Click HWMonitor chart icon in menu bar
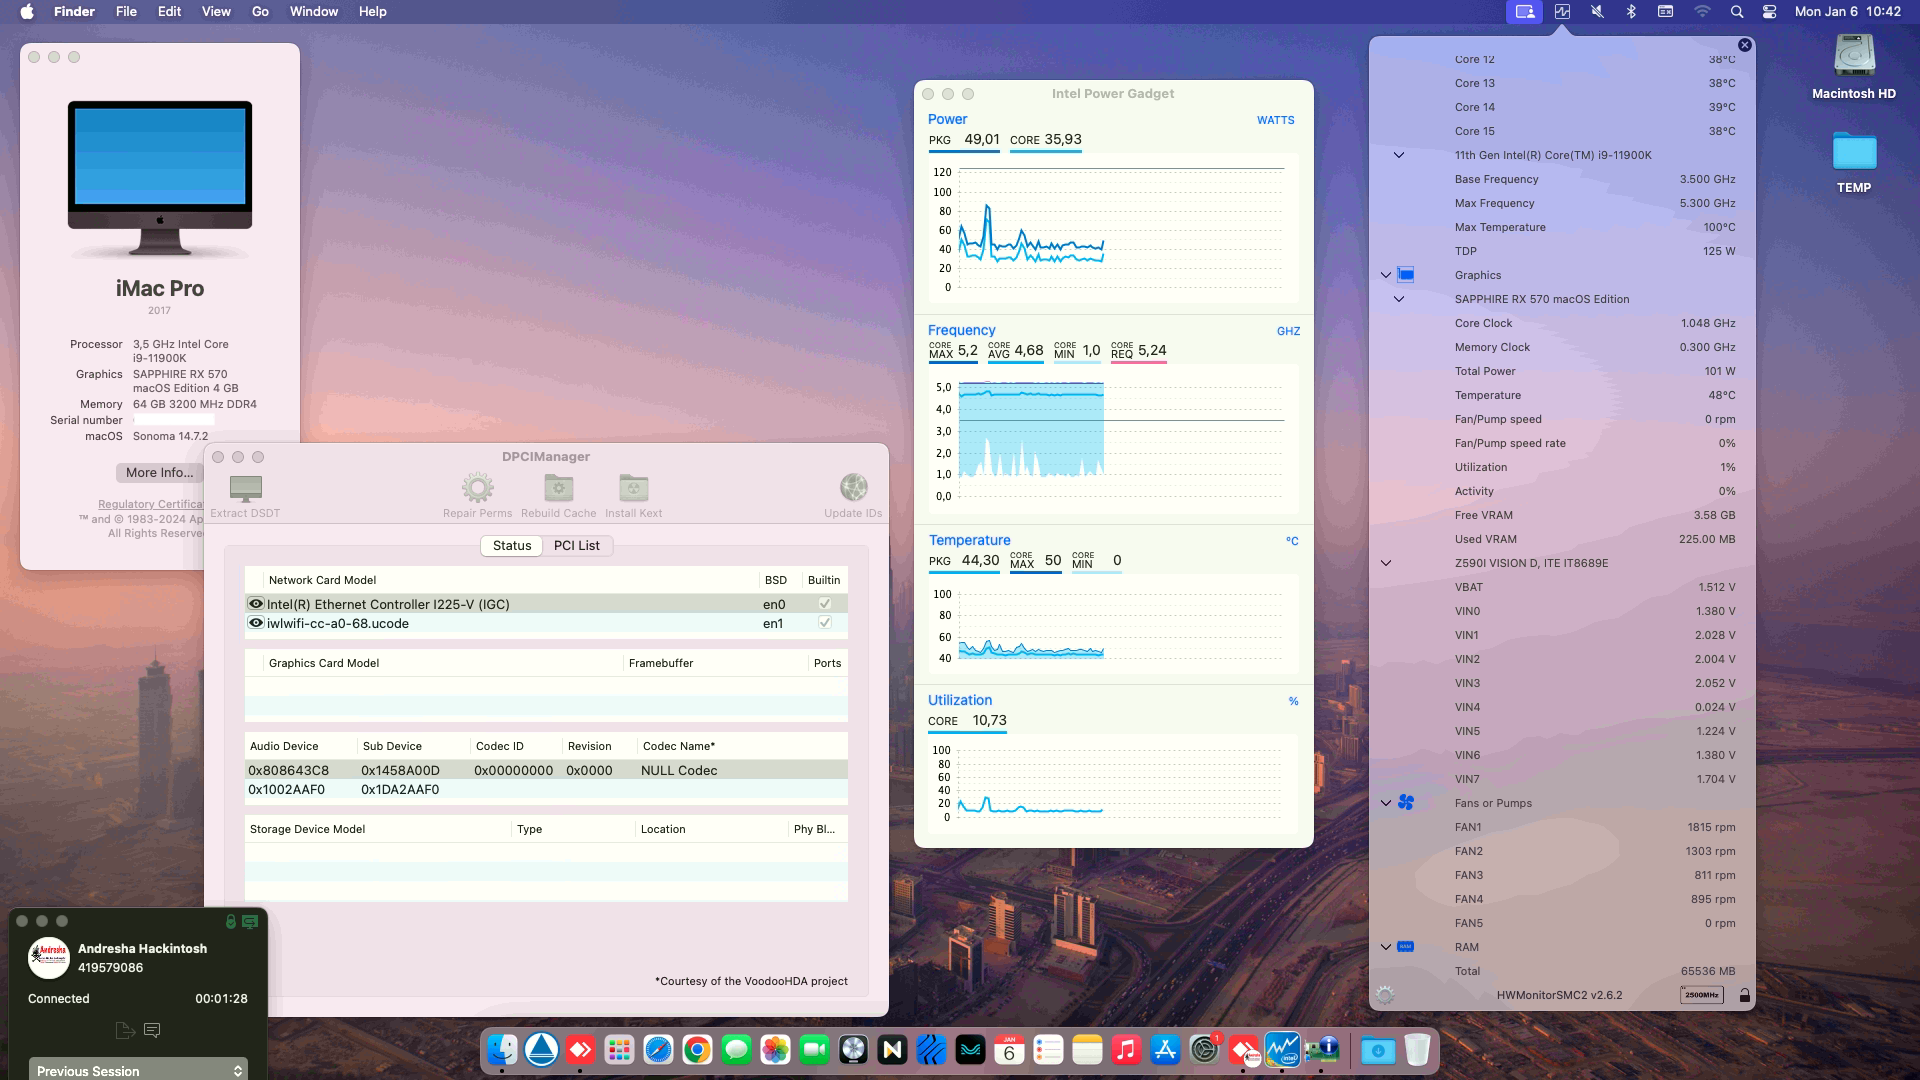The width and height of the screenshot is (1920, 1080). click(1562, 12)
